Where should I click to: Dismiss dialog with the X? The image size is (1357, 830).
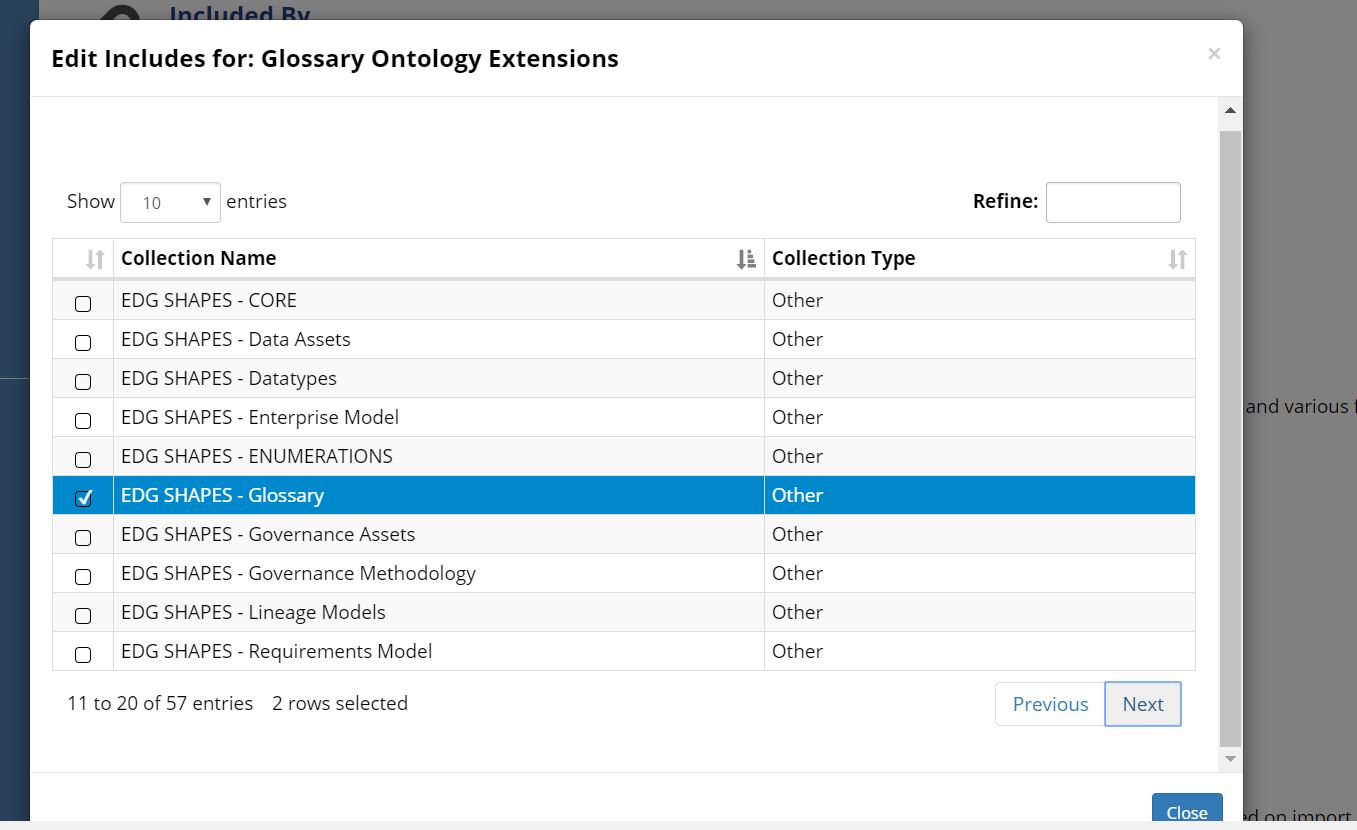(x=1214, y=54)
